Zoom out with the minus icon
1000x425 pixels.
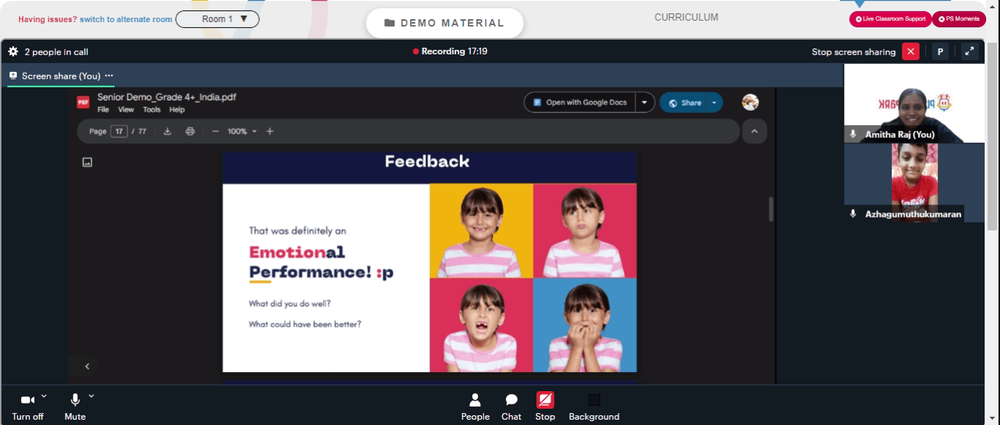pyautogui.click(x=216, y=131)
